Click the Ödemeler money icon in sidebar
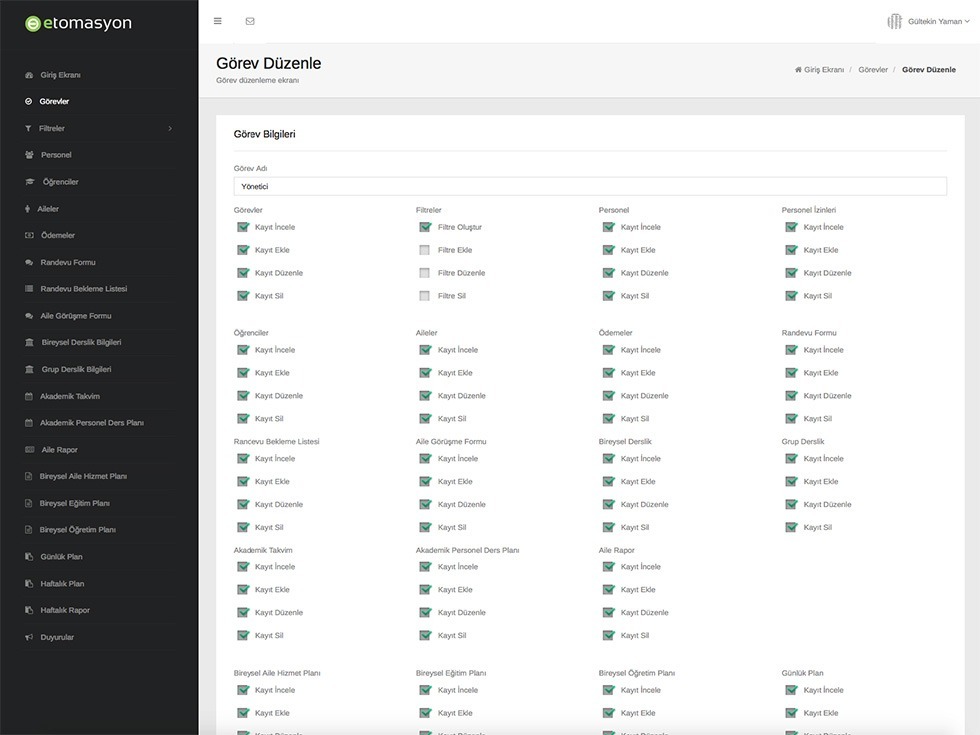The height and width of the screenshot is (735, 980). [29, 236]
